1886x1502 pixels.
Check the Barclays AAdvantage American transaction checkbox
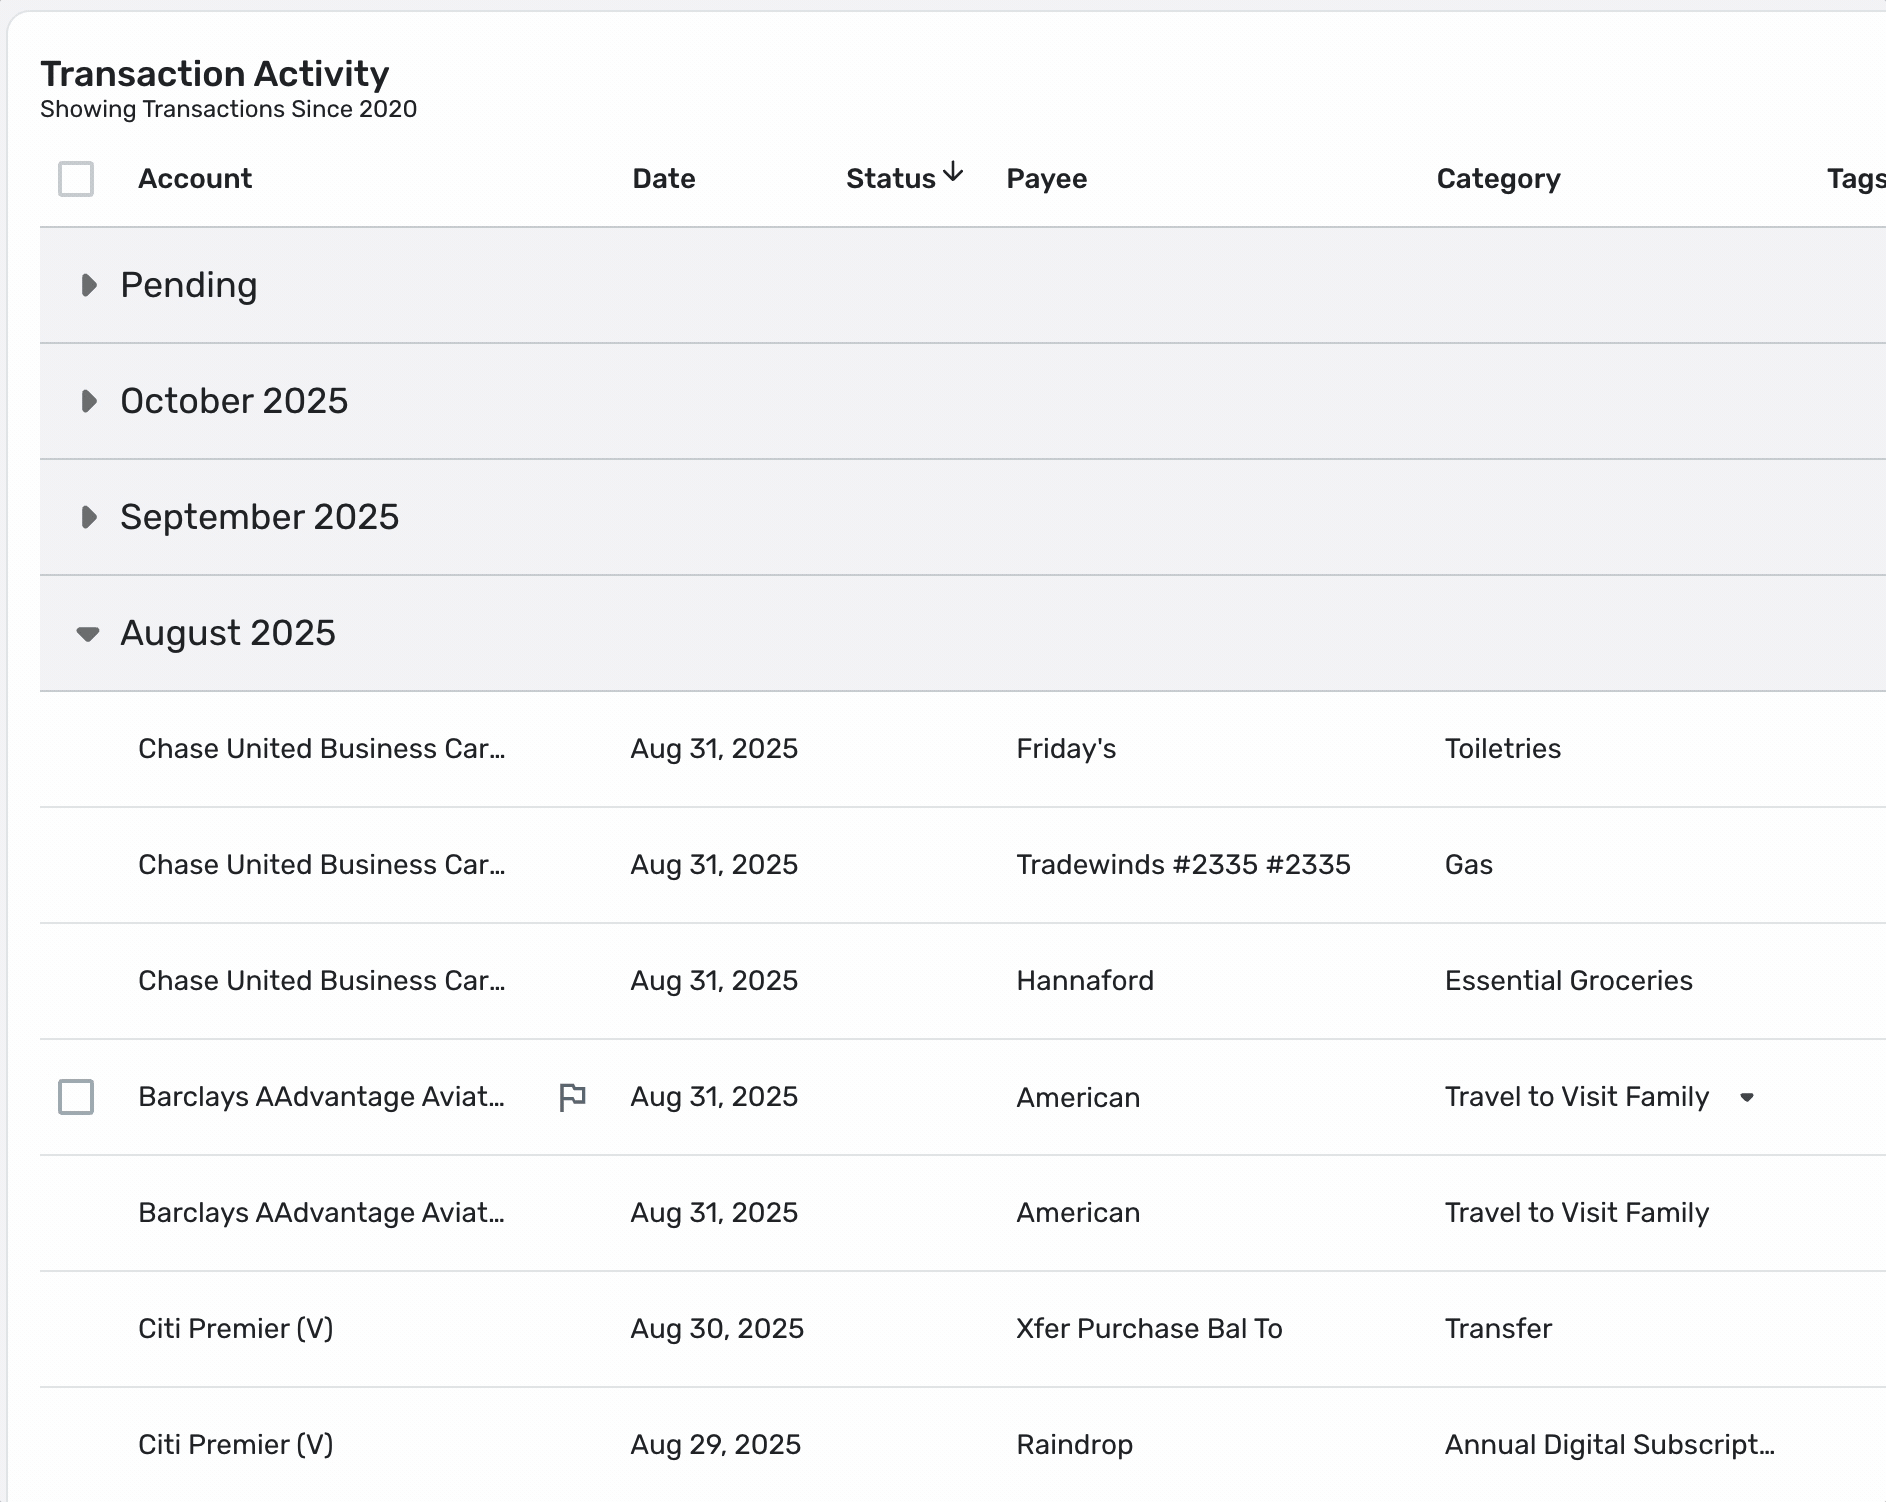click(76, 1097)
